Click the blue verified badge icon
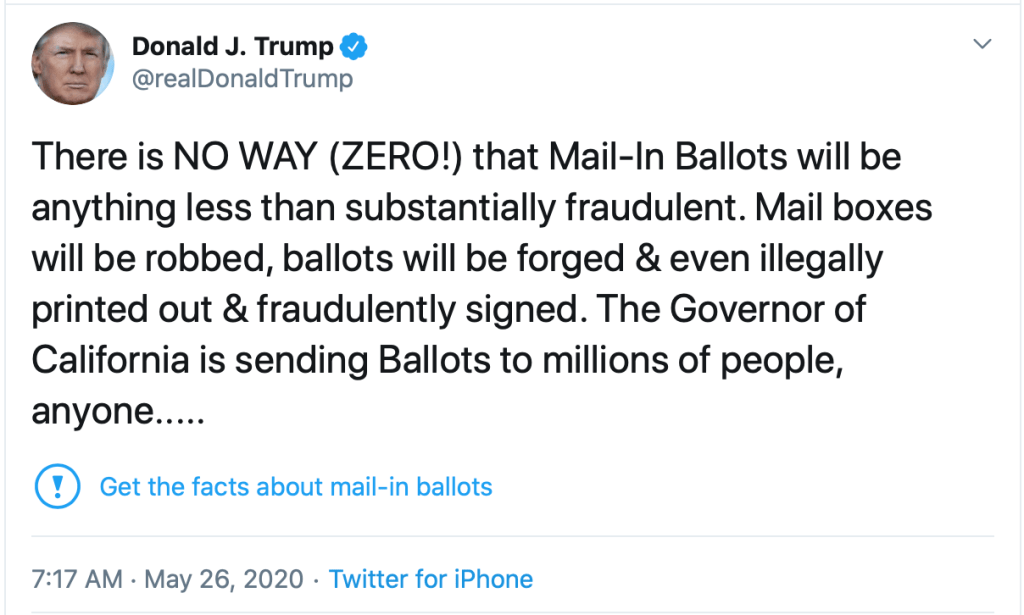 pos(354,46)
